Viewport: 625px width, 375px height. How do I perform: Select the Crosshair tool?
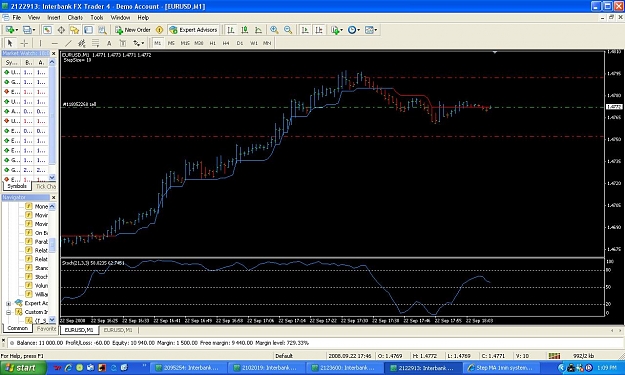[x=24, y=43]
